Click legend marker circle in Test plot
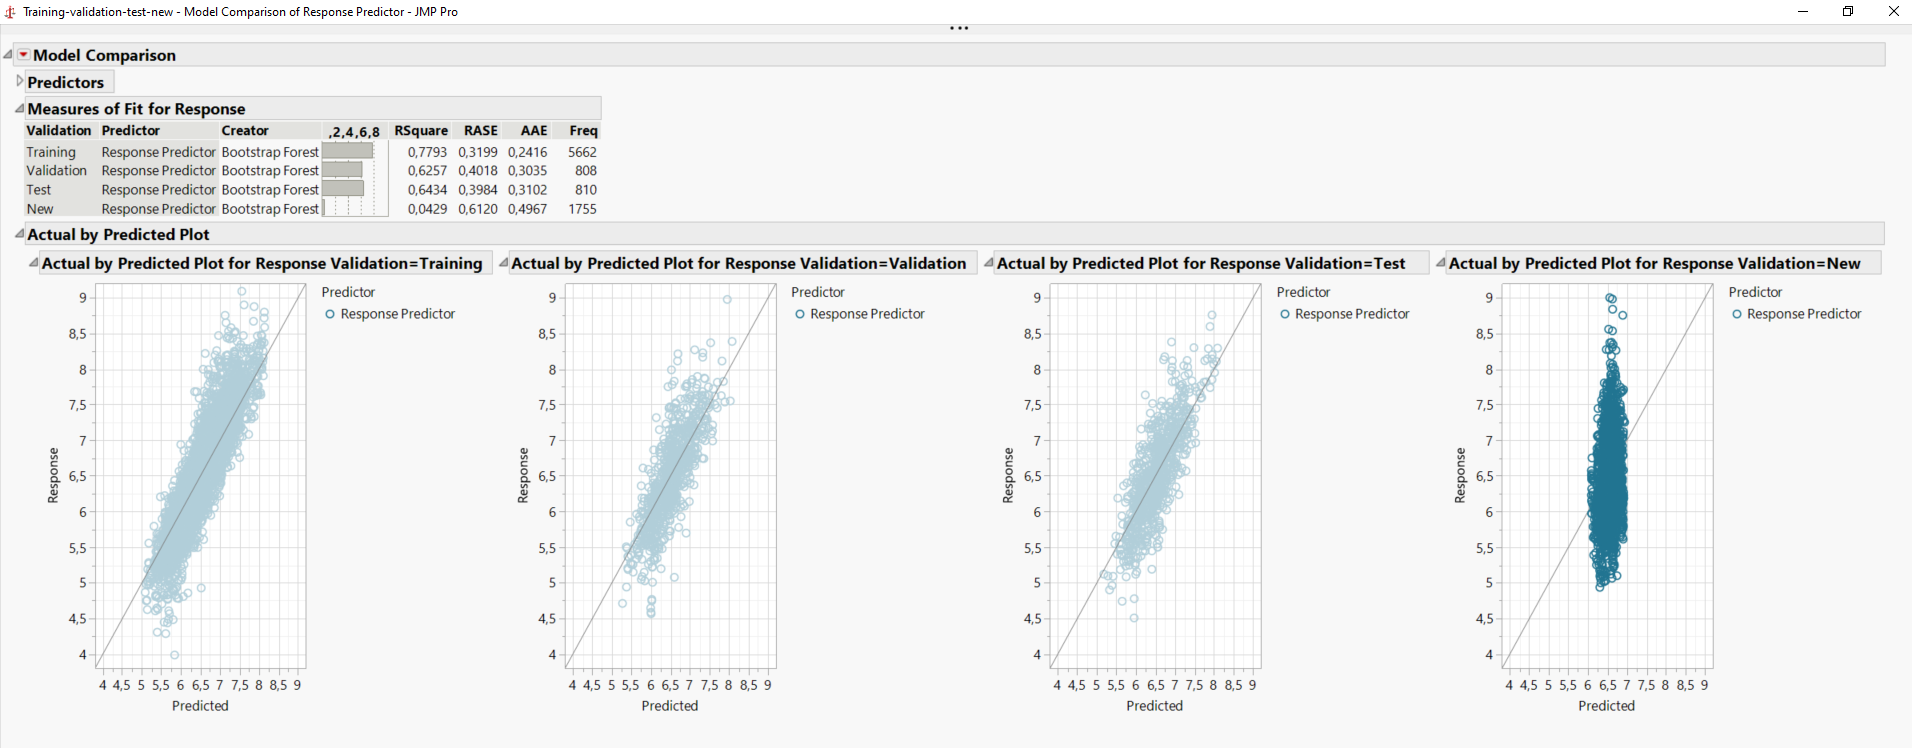The image size is (1912, 748). [x=1285, y=314]
